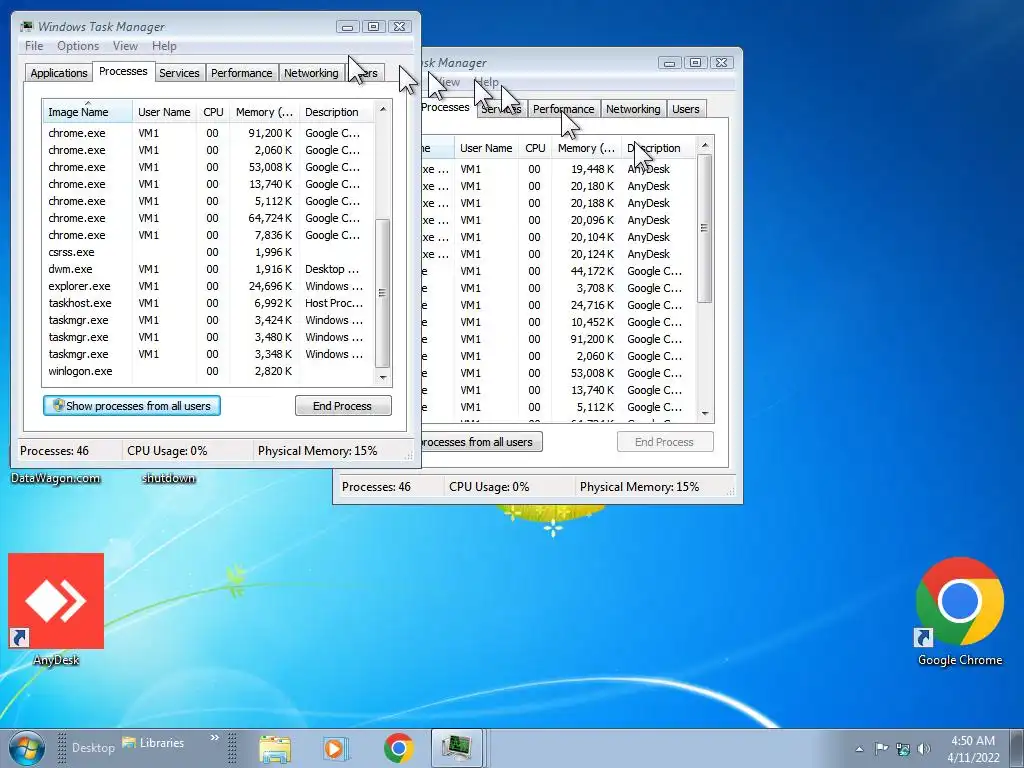Image resolution: width=1024 pixels, height=768 pixels.
Task: Launch Windows Media Player from taskbar
Action: [336, 748]
